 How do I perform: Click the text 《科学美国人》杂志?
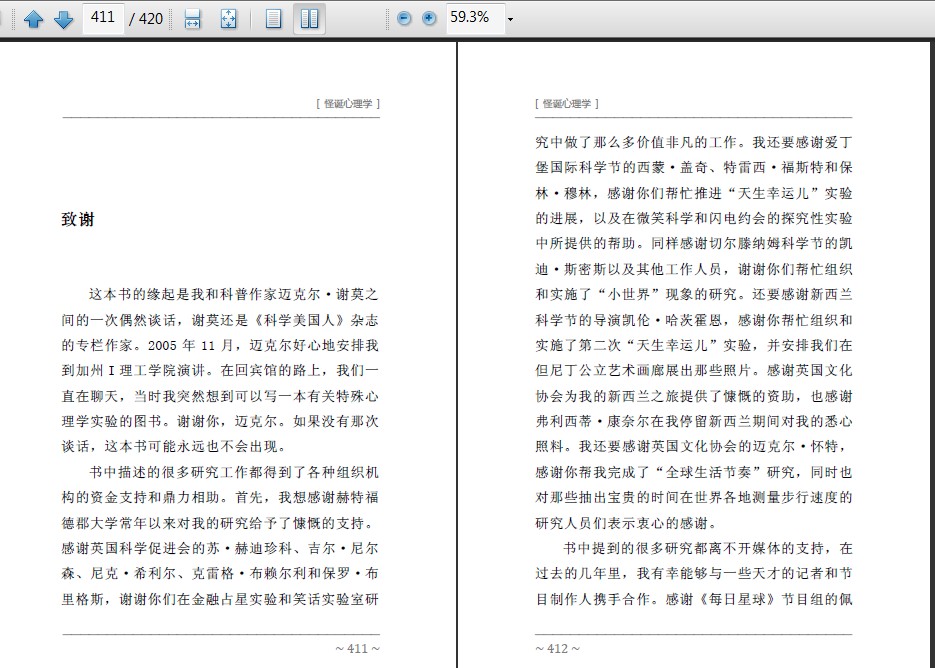click(x=316, y=320)
